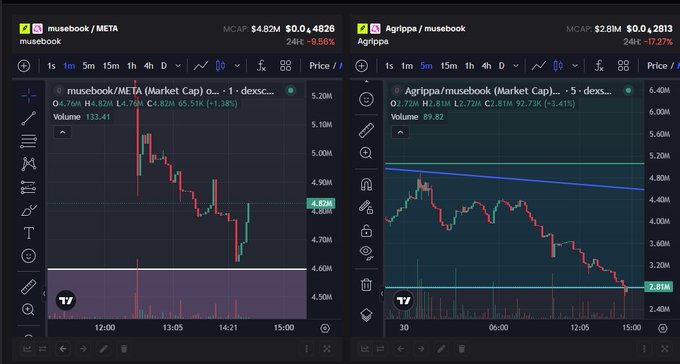This screenshot has width=680, height=364.
Task: Toggle hide all drawings eye in Agrippa chart
Action: coord(366,253)
